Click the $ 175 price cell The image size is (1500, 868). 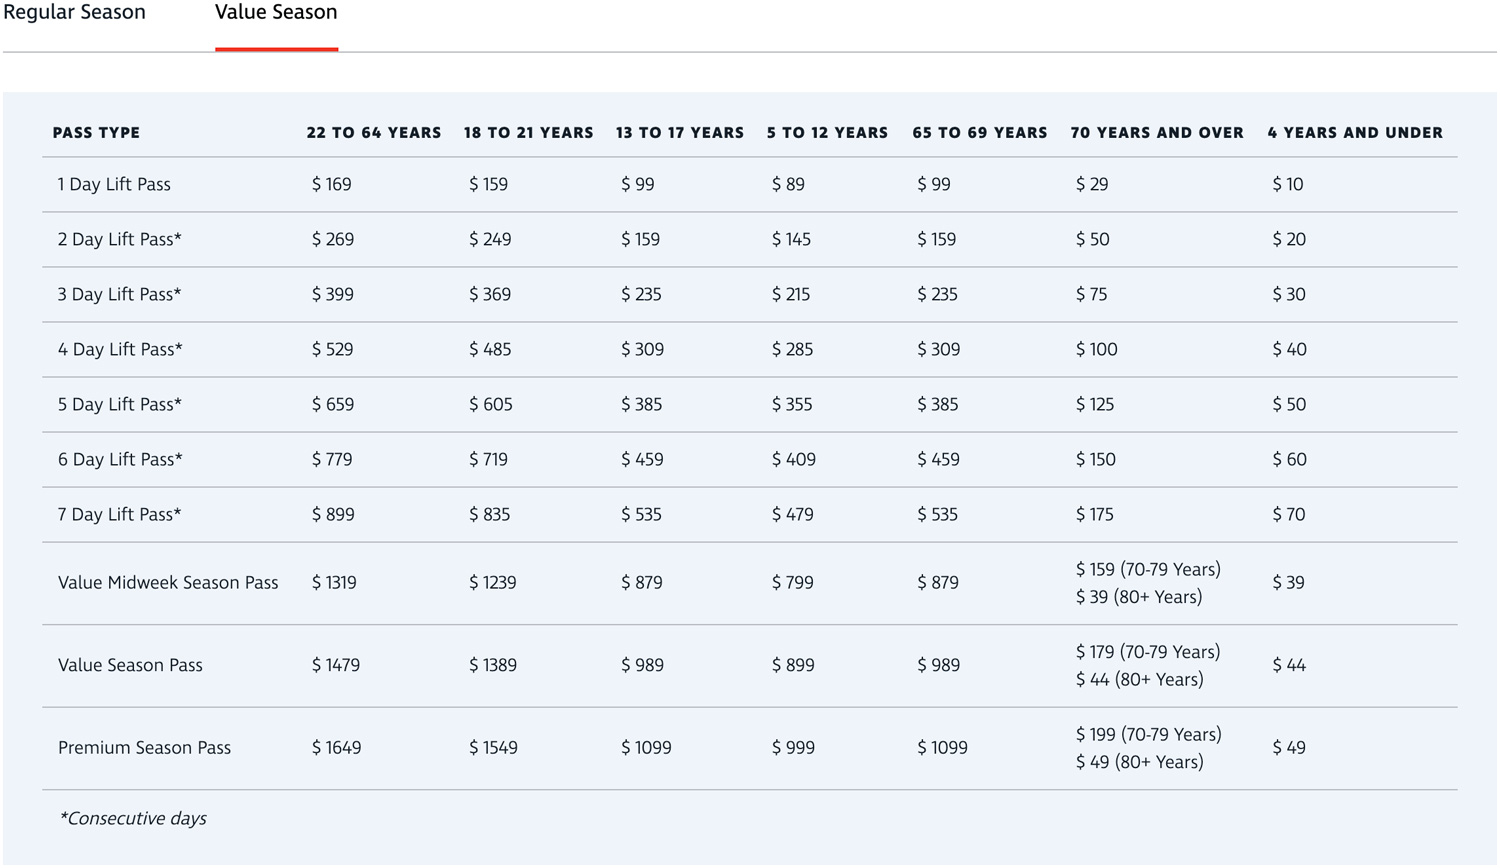[x=1095, y=515]
